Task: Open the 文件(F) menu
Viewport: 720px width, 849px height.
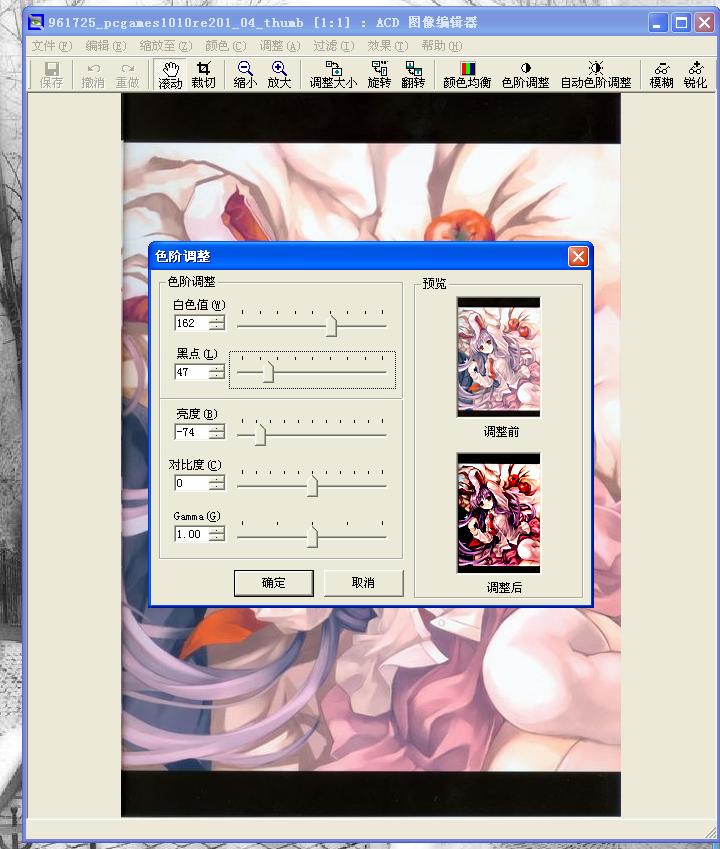Action: (x=51, y=46)
